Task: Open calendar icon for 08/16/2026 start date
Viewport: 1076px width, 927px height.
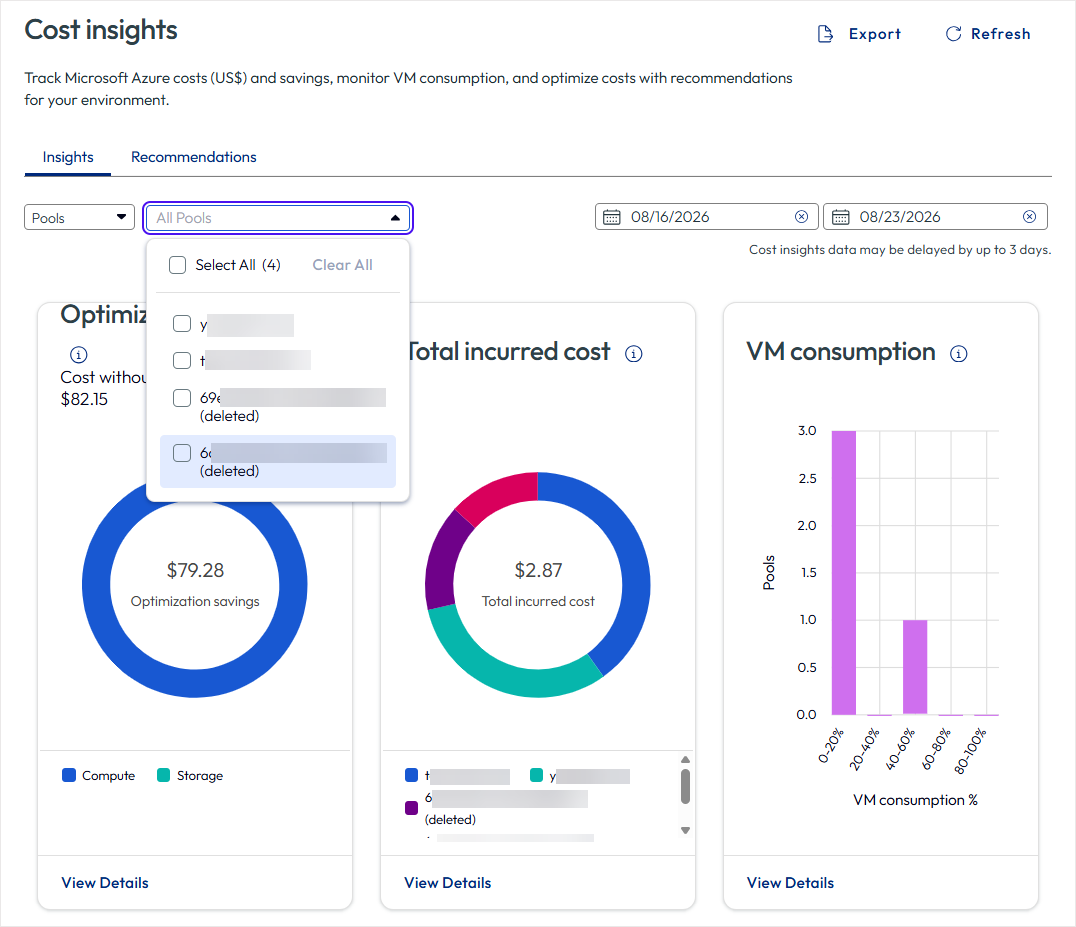Action: pos(611,217)
